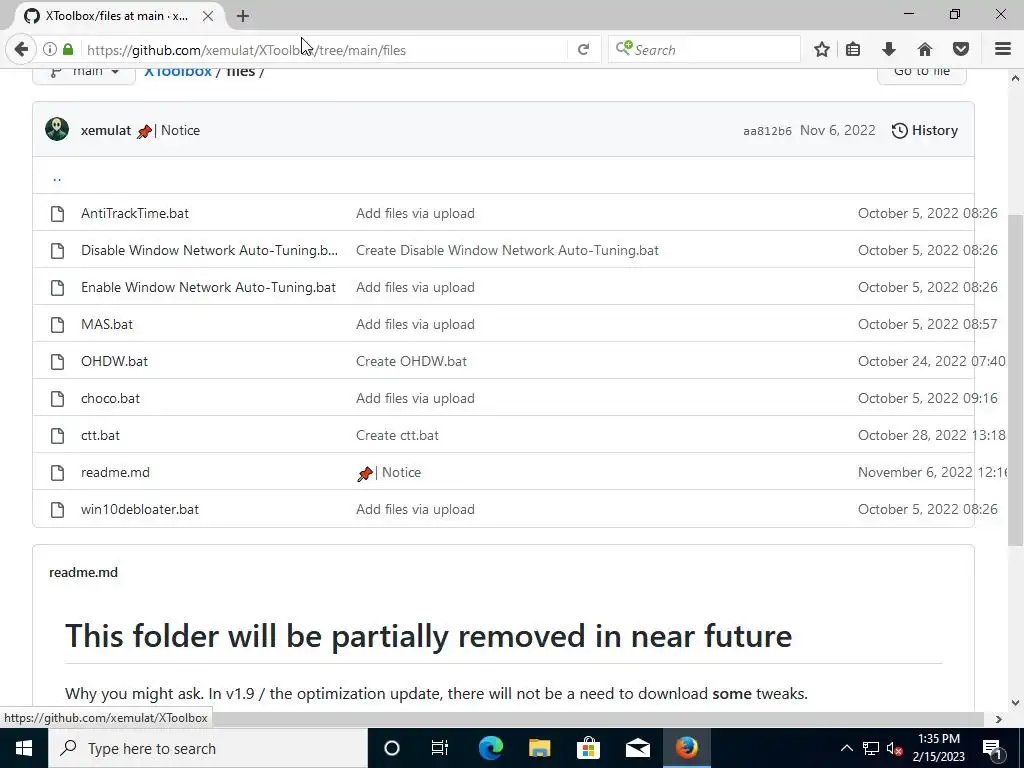Open commit hash aa812b6
Screen dimensions: 1024x768
[767, 131]
